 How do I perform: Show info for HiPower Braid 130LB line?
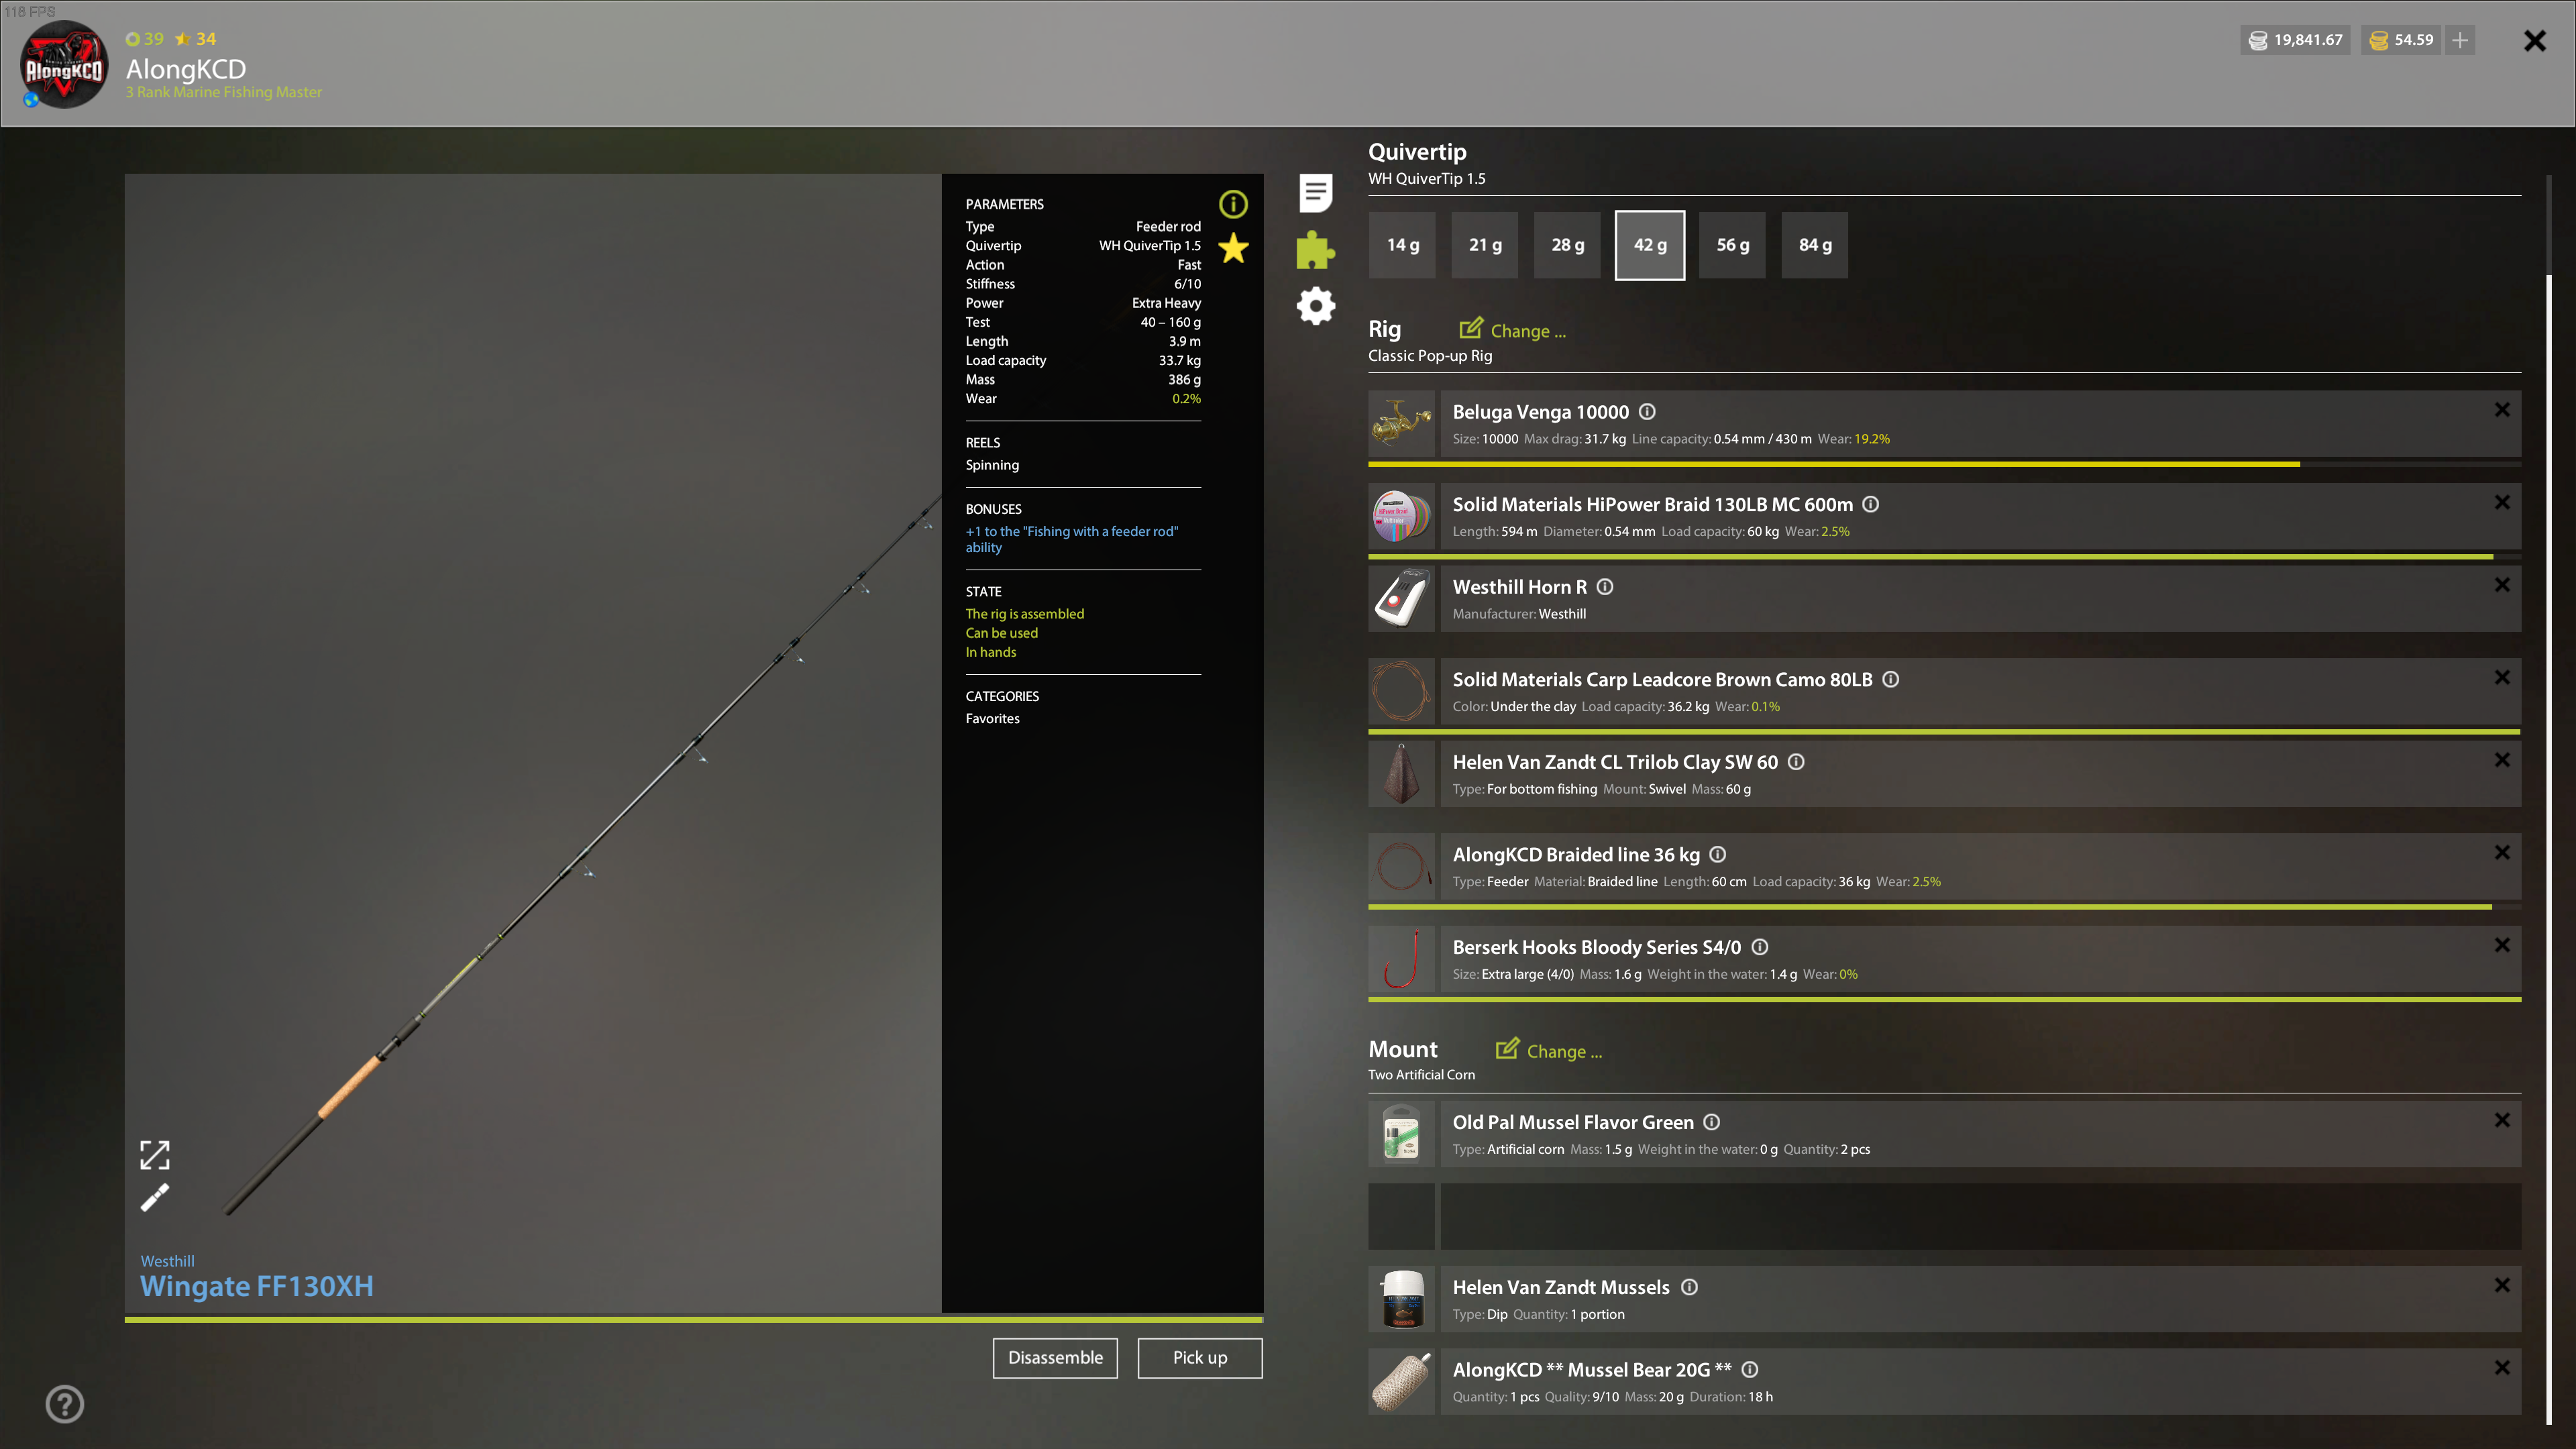[x=1871, y=505]
